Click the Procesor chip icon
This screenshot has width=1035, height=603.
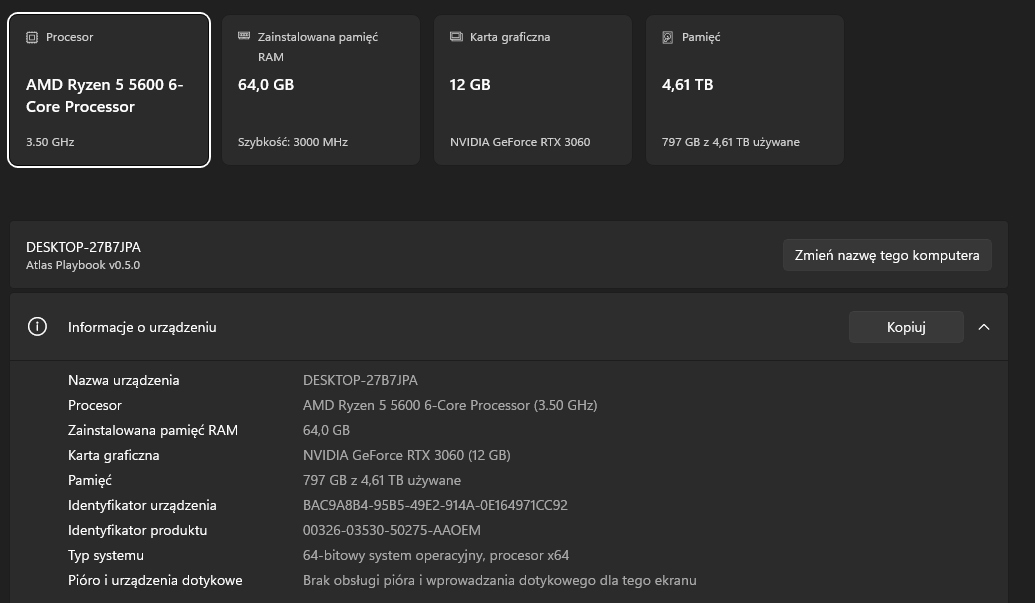[32, 38]
